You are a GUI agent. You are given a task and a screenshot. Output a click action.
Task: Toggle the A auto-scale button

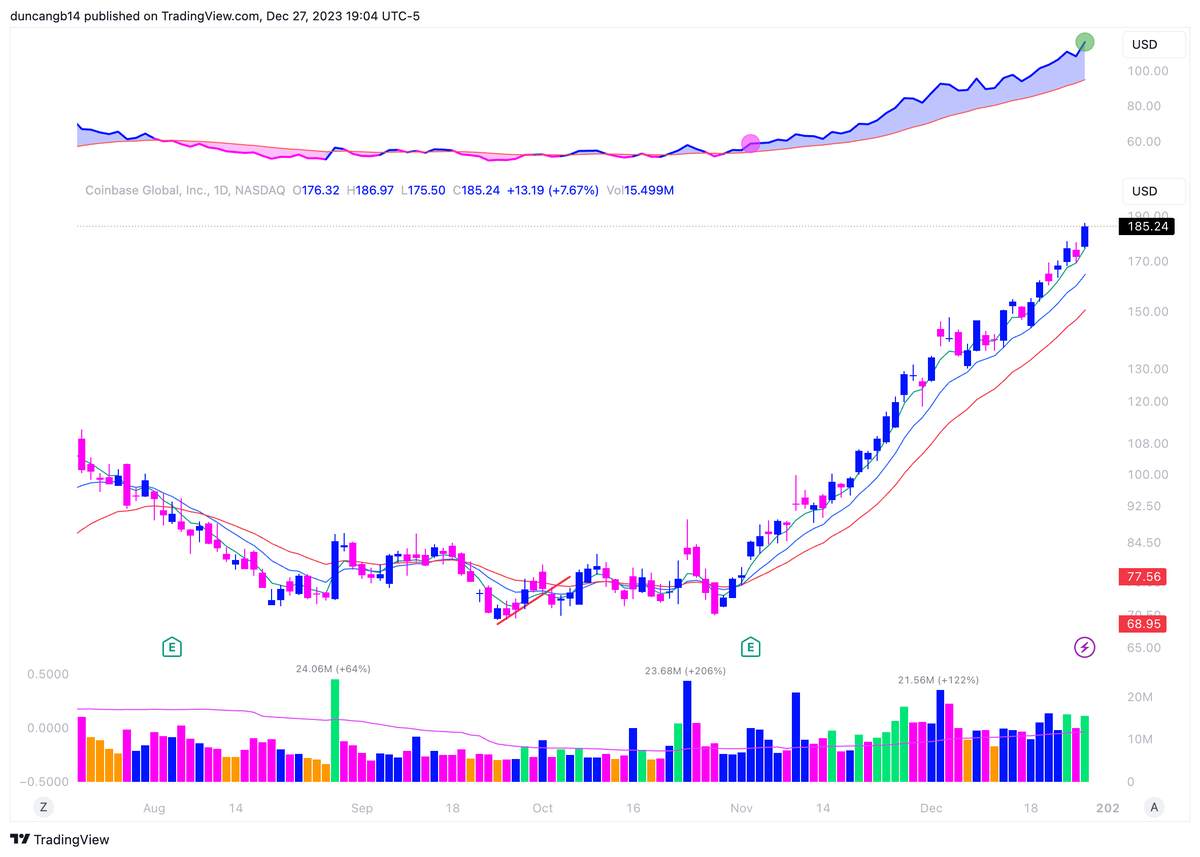click(x=1155, y=807)
